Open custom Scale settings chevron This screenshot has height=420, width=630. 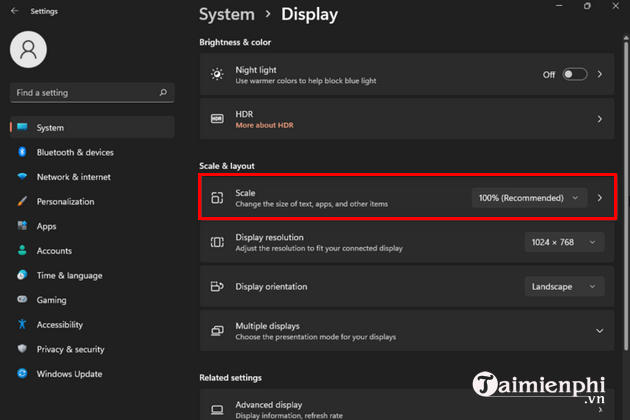point(599,198)
